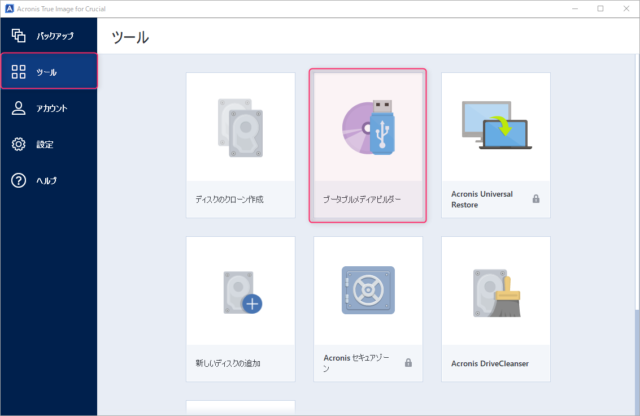The height and width of the screenshot is (416, 640).
Task: Click the settings gear icon
Action: click(x=18, y=144)
